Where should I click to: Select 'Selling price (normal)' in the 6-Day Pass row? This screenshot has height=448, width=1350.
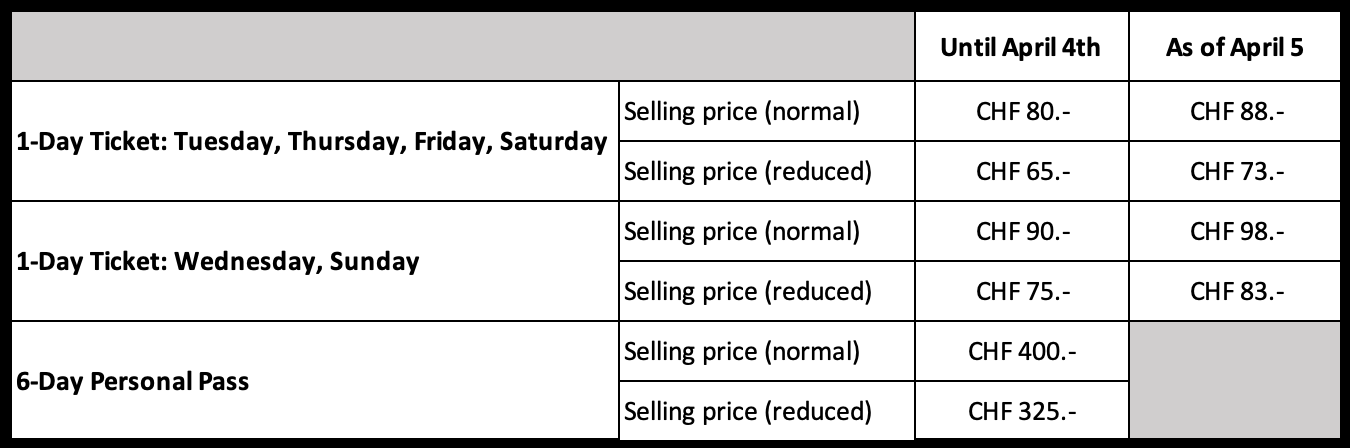click(741, 351)
